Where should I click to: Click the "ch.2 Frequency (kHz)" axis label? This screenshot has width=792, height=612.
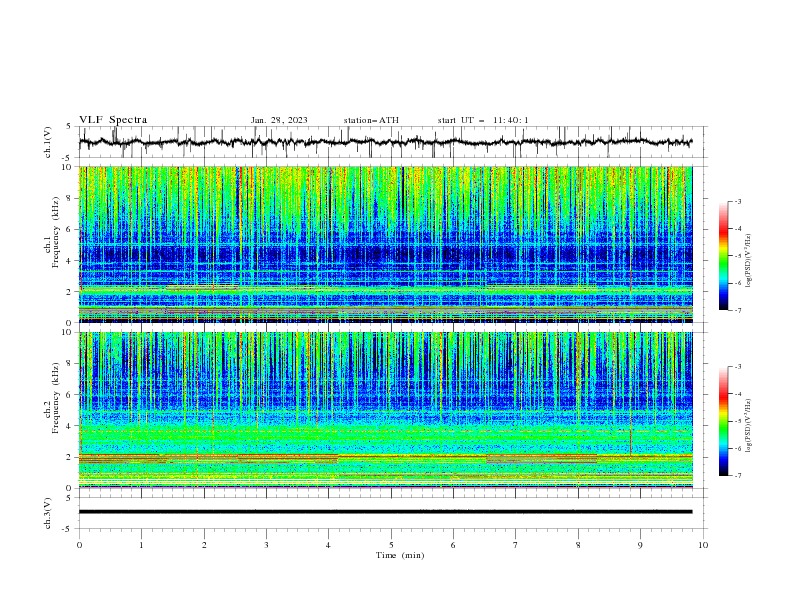point(54,397)
